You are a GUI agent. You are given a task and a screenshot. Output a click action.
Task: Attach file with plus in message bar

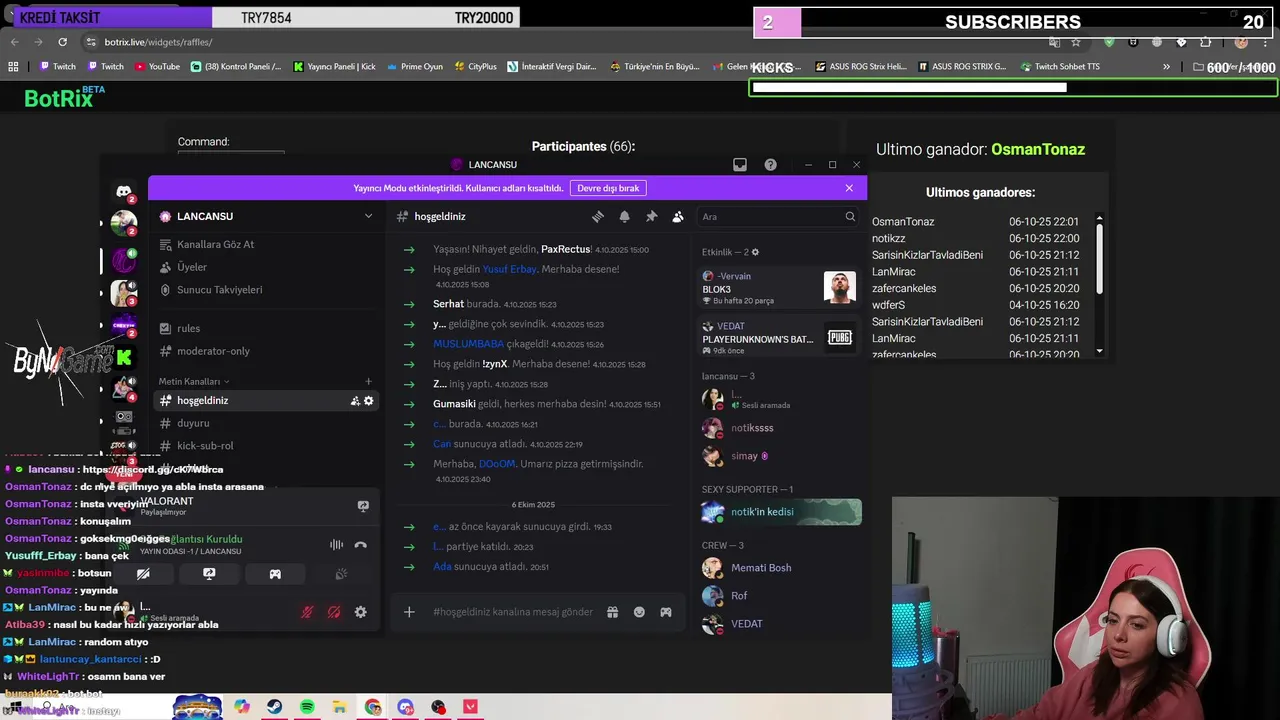(x=409, y=612)
